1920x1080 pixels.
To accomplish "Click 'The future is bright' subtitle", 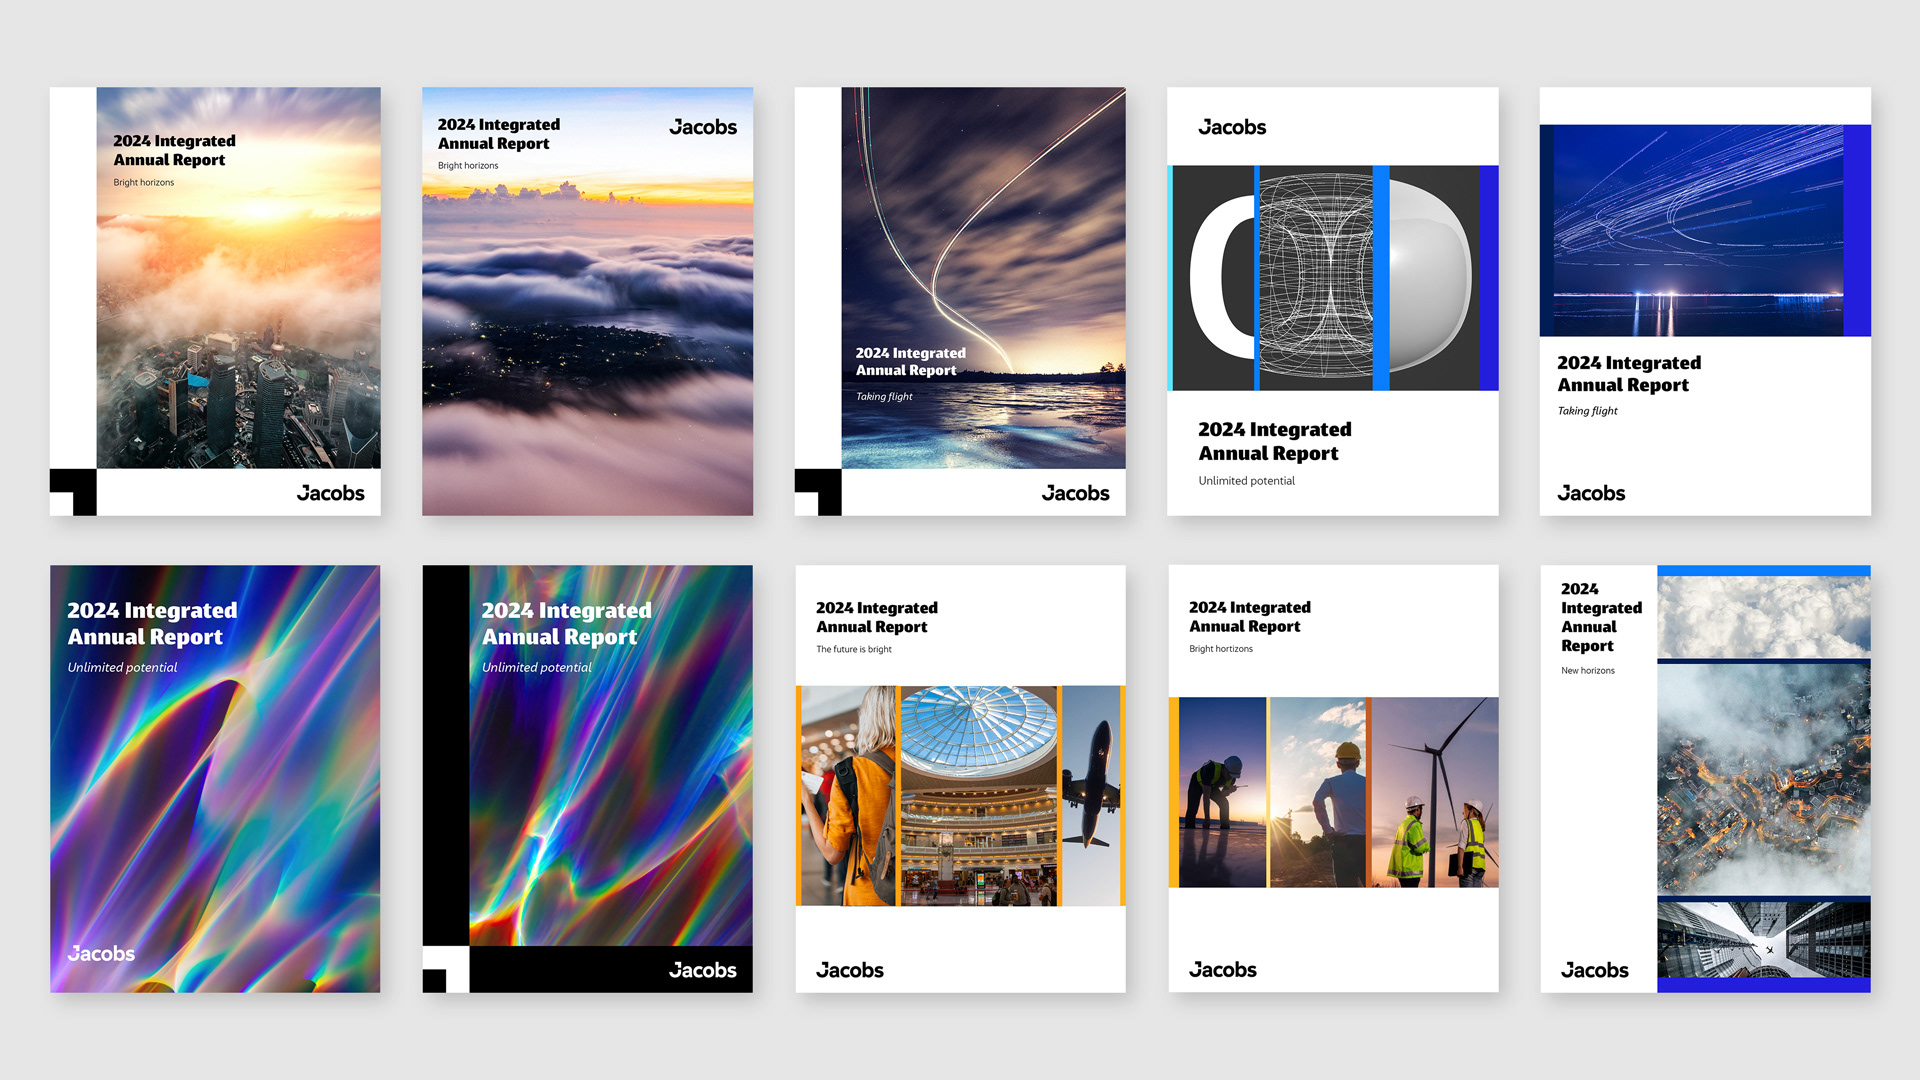I will point(853,649).
